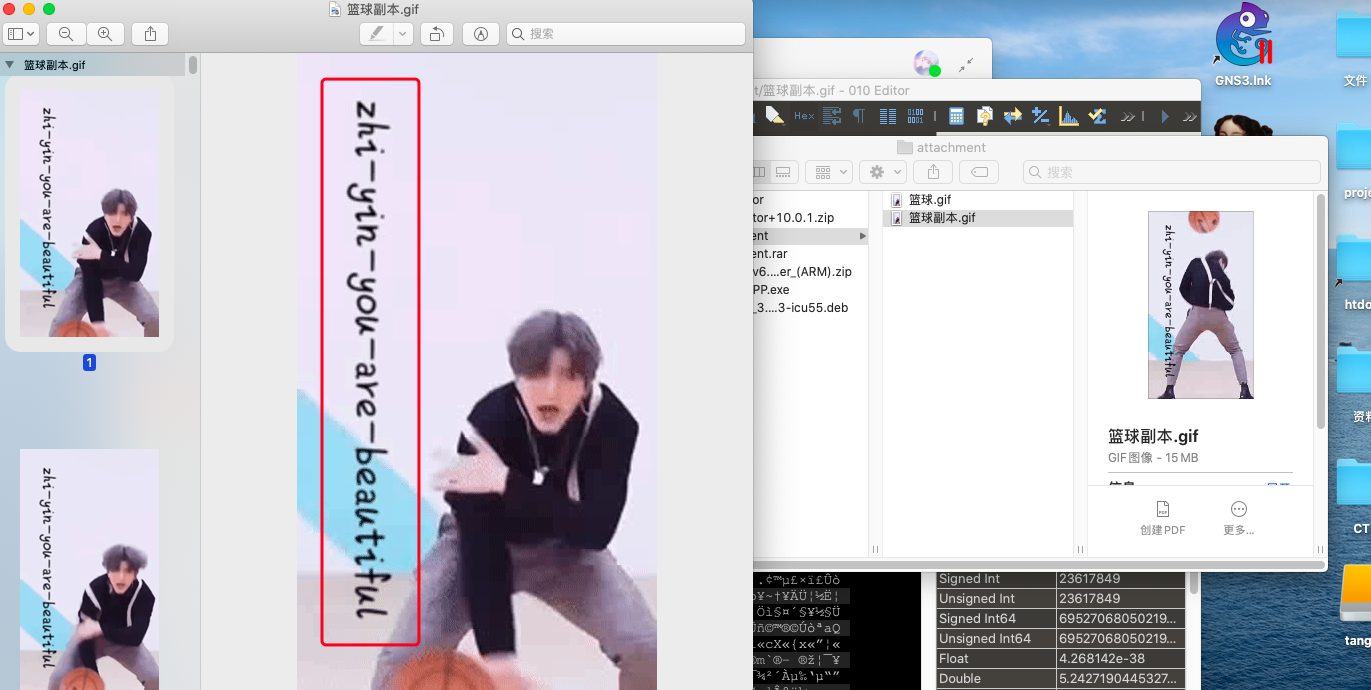
Task: Switch Finder to column view
Action: [x=761, y=172]
